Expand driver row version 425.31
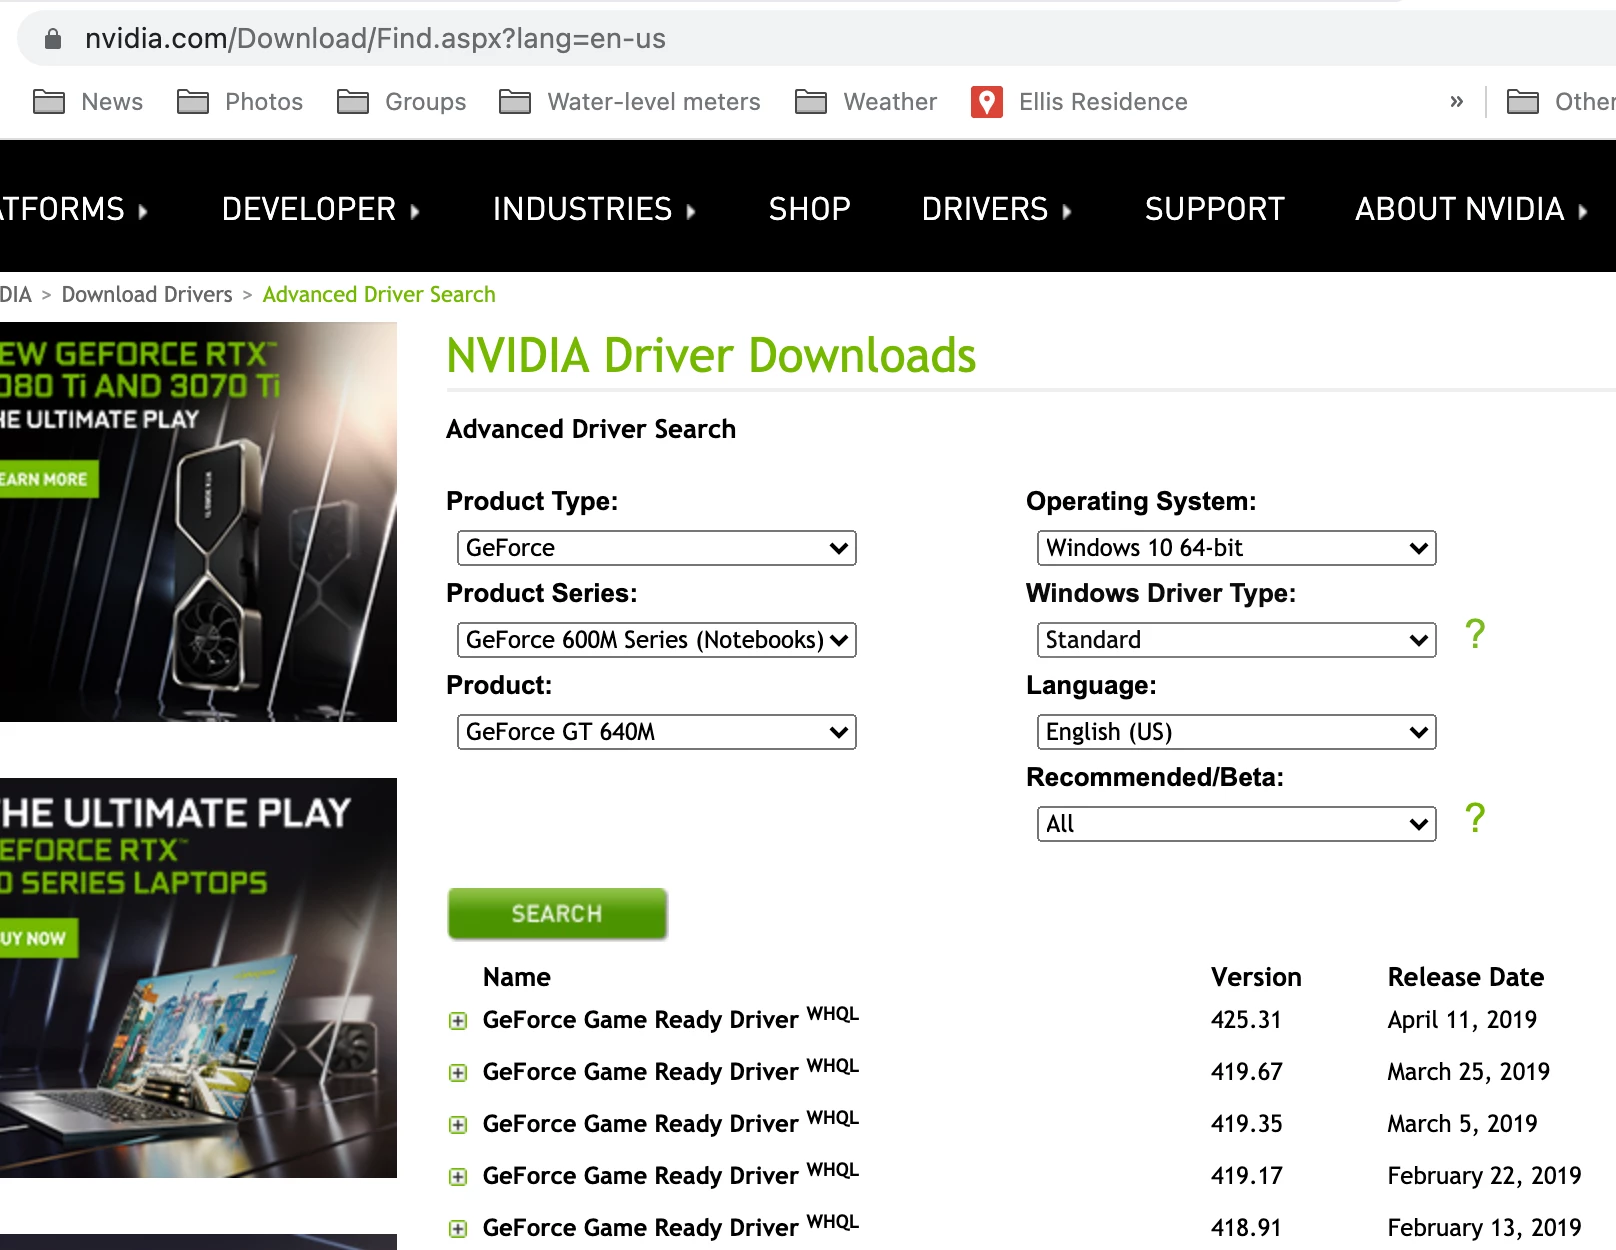The image size is (1616, 1250). 458,1021
